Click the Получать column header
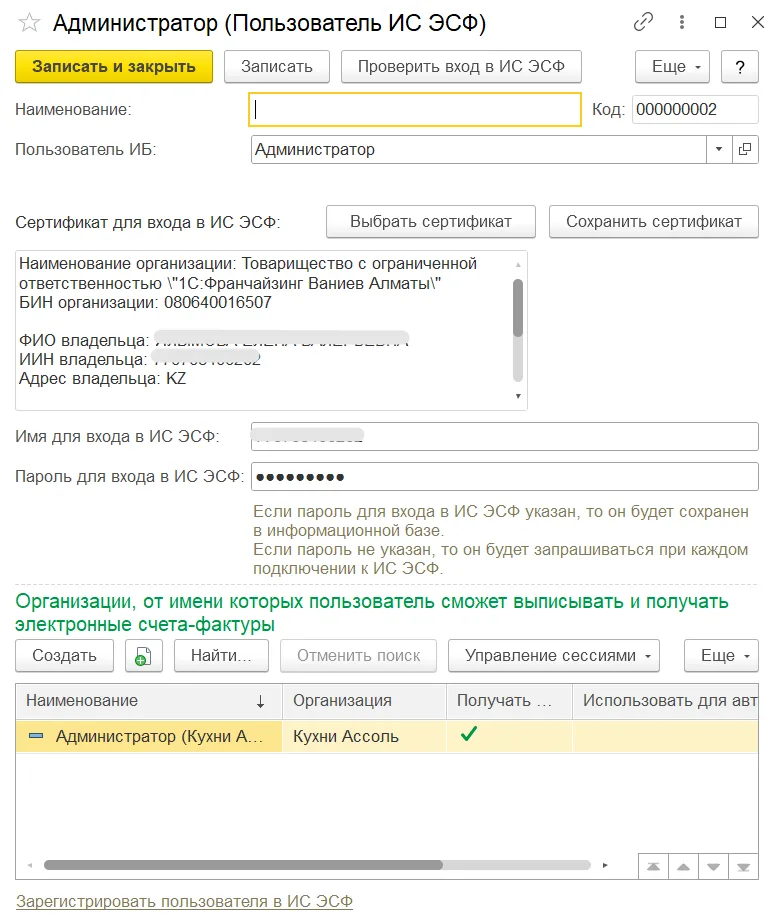 510,701
